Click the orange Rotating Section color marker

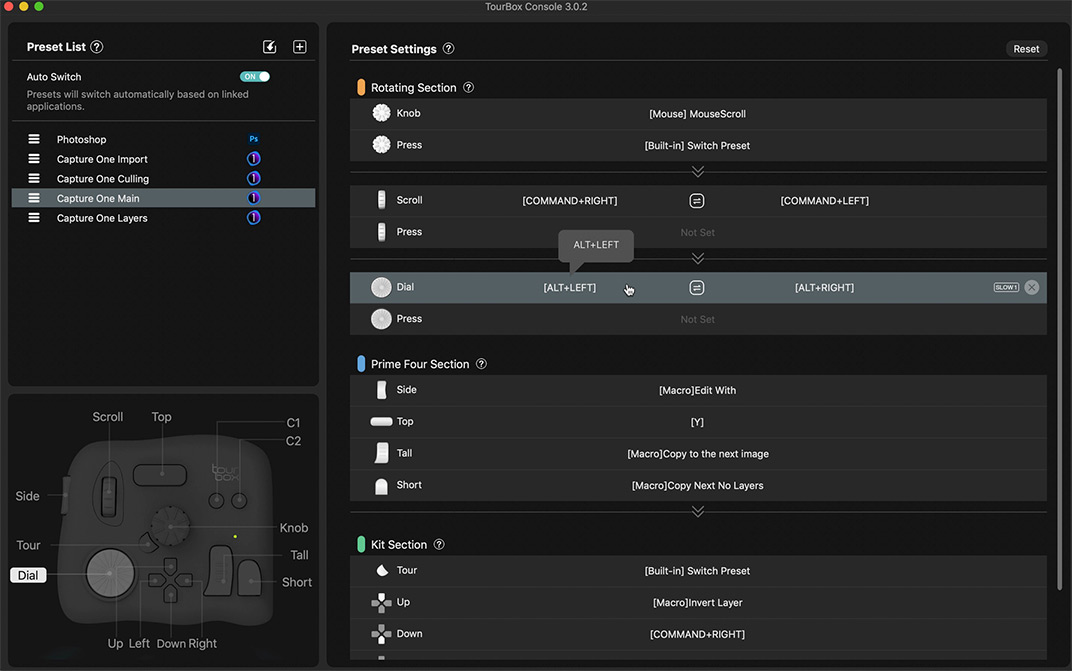[x=361, y=88]
